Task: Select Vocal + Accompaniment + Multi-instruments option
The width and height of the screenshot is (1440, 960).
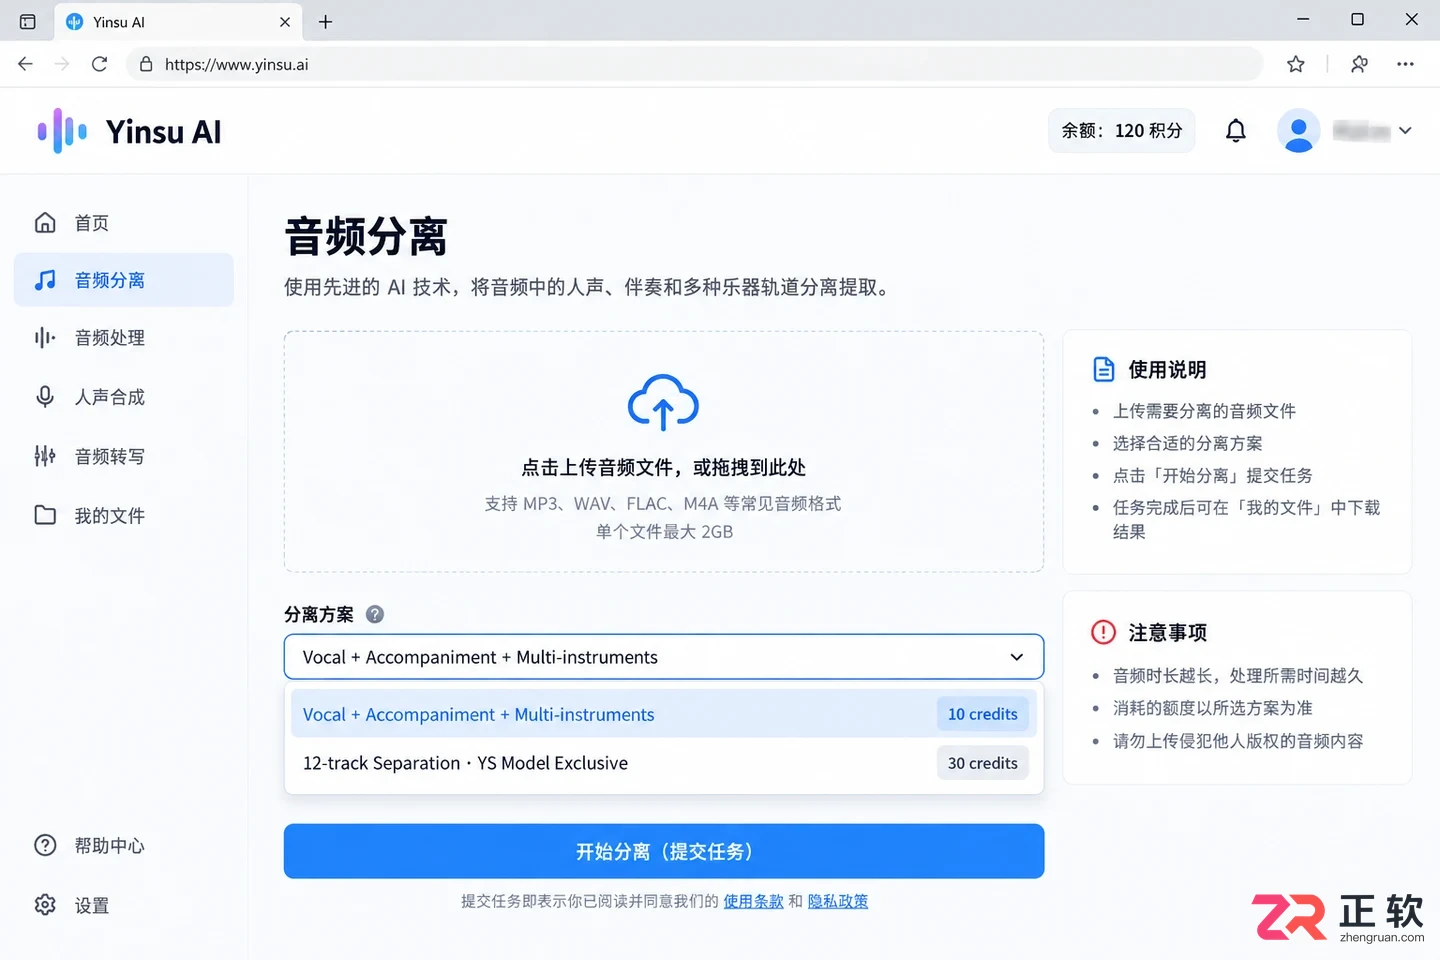Action: 664,714
